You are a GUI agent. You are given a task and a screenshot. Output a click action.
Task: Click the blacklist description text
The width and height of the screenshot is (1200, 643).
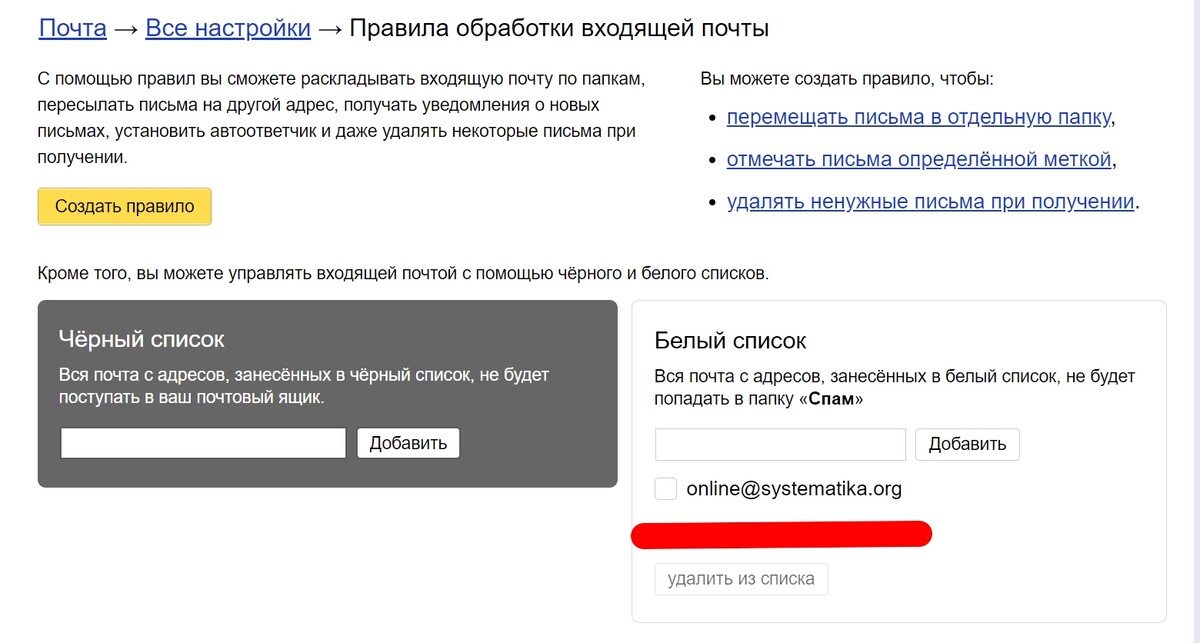(x=305, y=386)
